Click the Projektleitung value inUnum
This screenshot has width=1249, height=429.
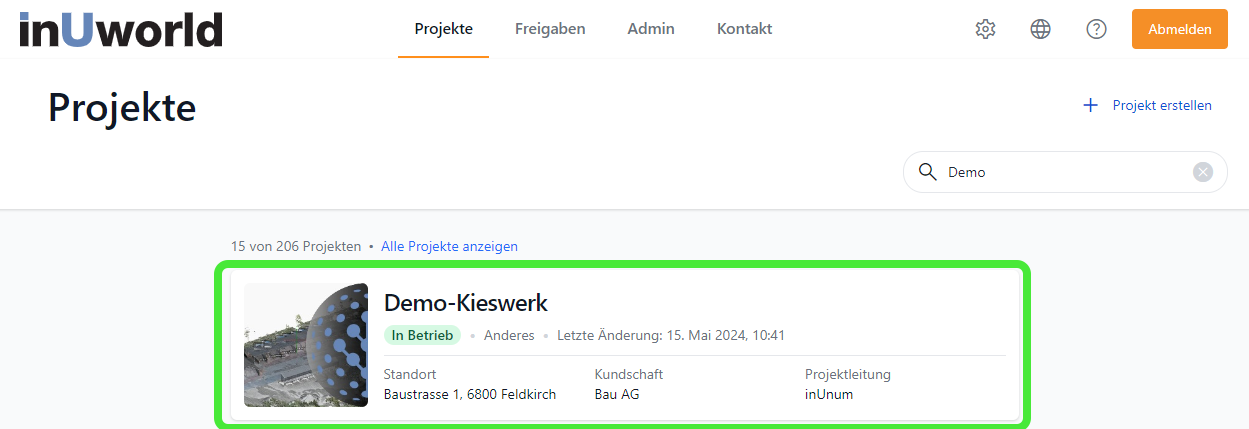click(829, 394)
